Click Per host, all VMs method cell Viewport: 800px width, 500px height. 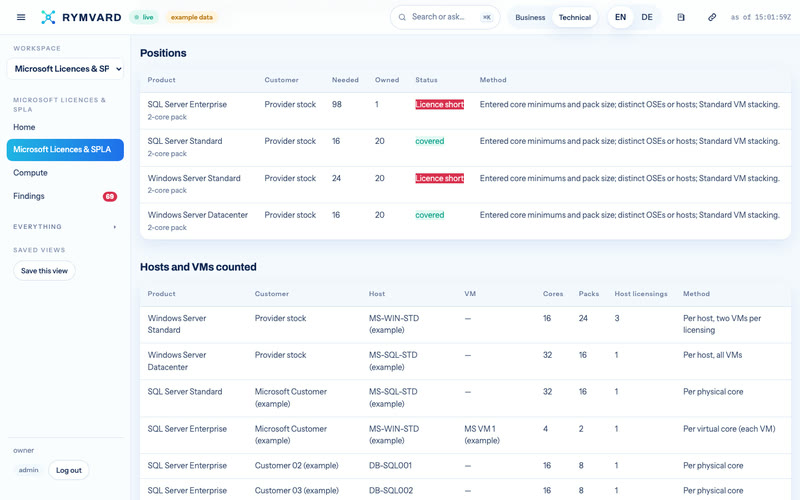coord(712,355)
